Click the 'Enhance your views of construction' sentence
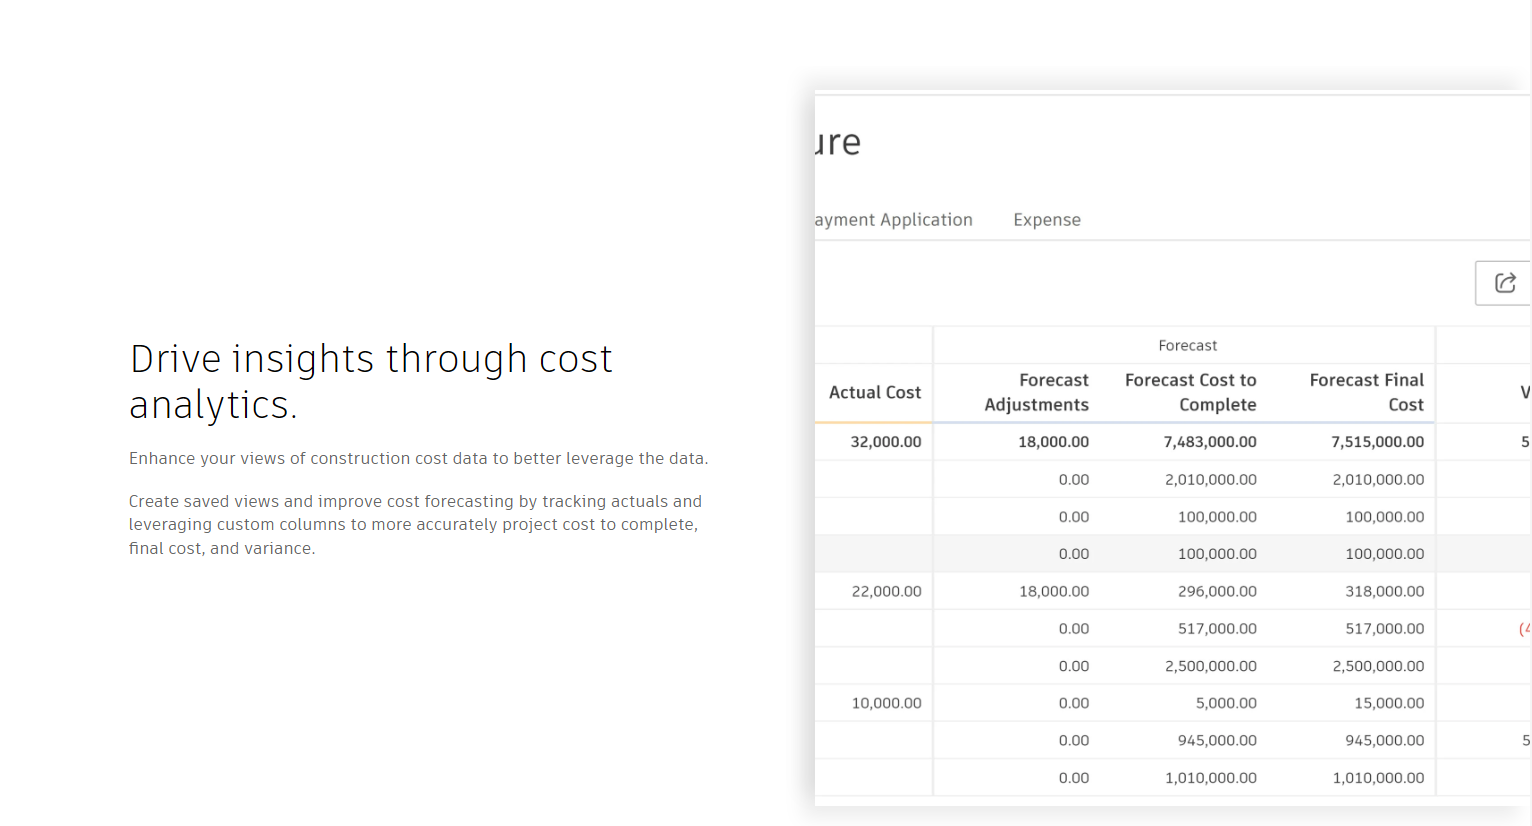Viewport: 1532px width, 826px height. point(418,459)
